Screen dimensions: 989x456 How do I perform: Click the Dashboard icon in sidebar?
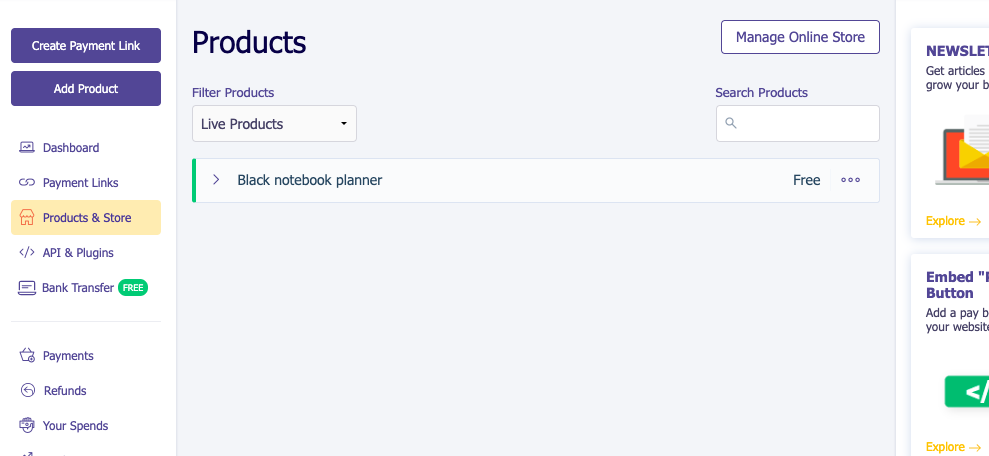pos(27,148)
